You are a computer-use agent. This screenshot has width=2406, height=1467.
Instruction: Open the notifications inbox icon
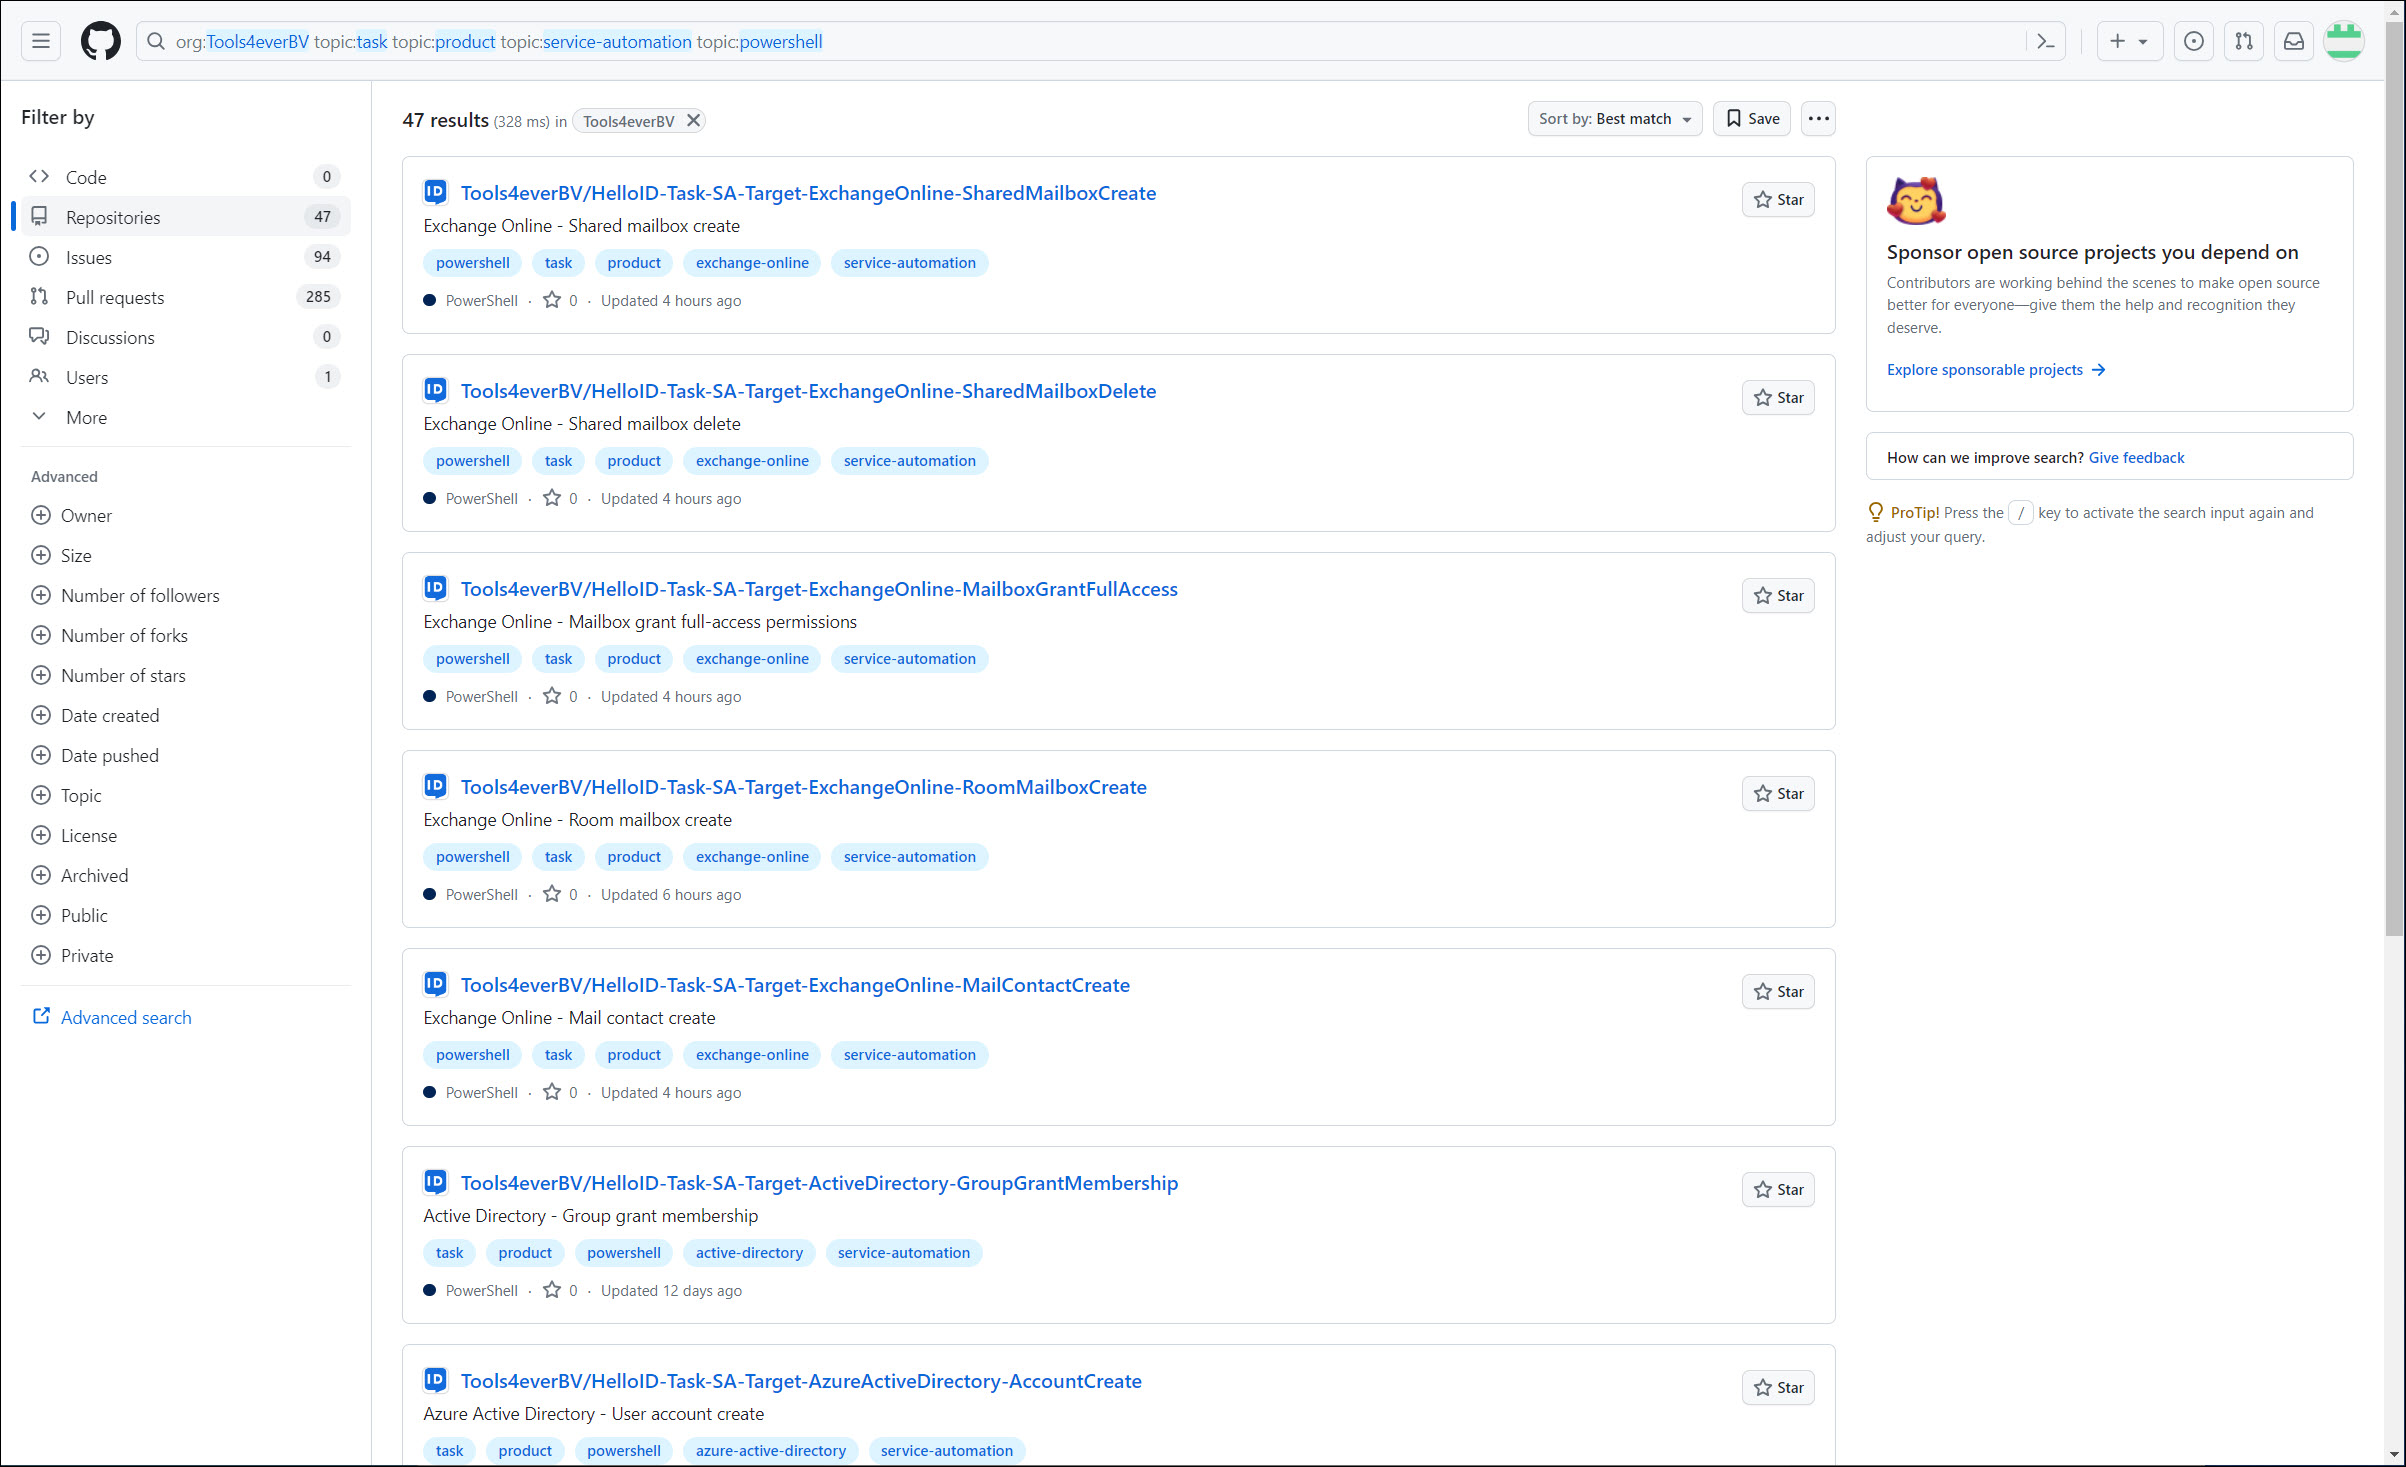(2293, 41)
